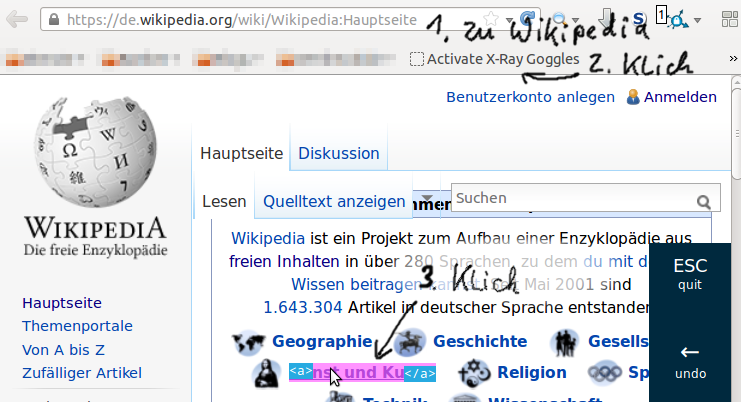Click Benutzerkonto anlegen link

pos(530,97)
